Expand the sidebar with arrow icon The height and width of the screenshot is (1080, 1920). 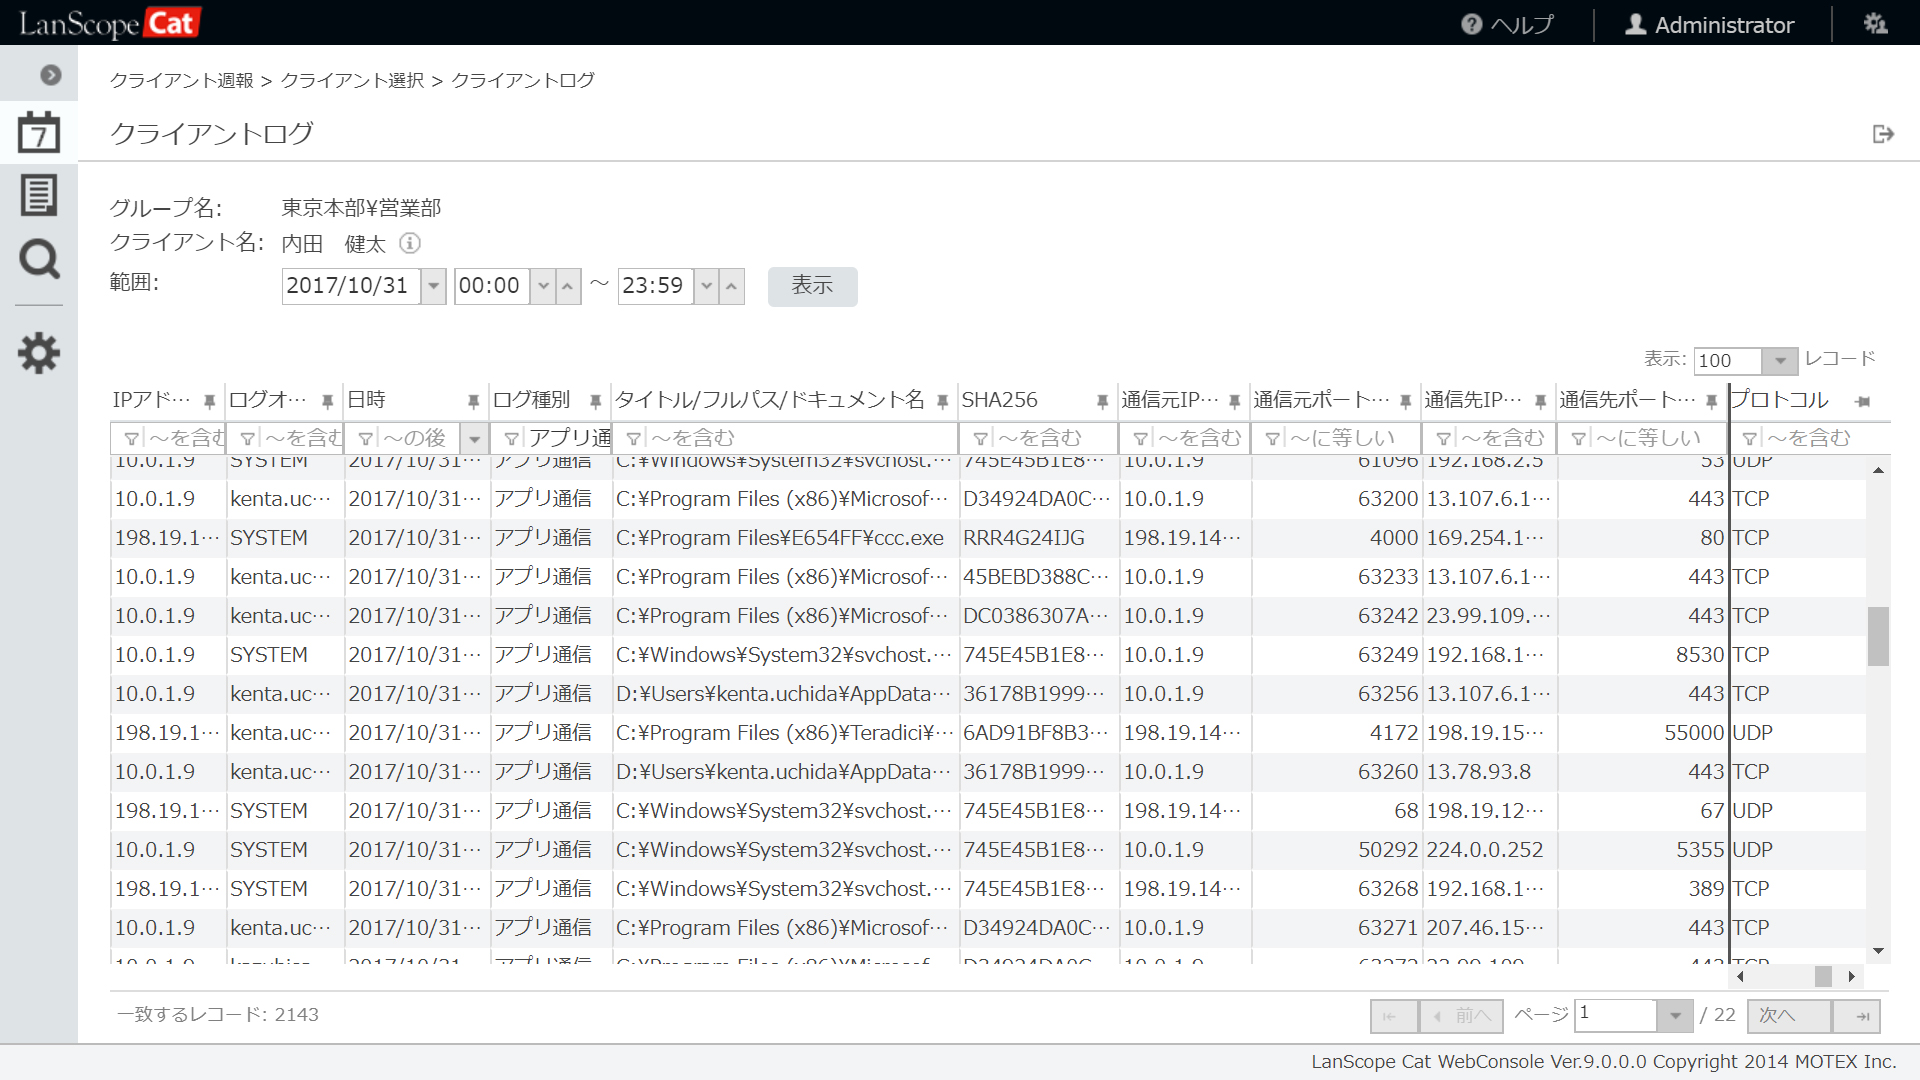pos(51,75)
